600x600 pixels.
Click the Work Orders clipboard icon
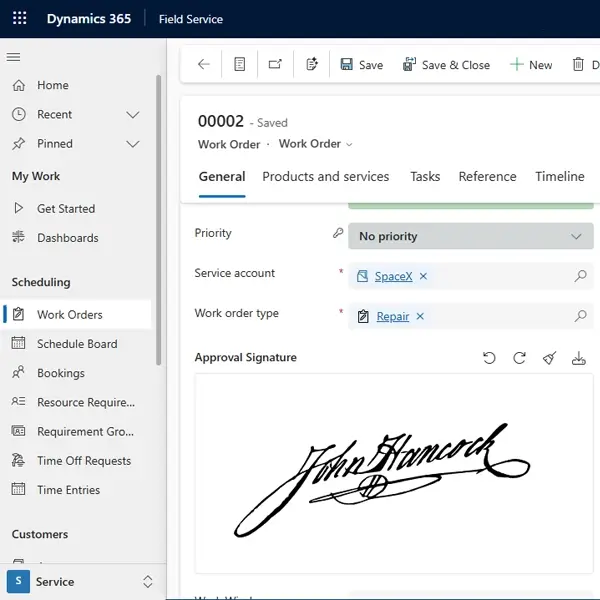18,314
